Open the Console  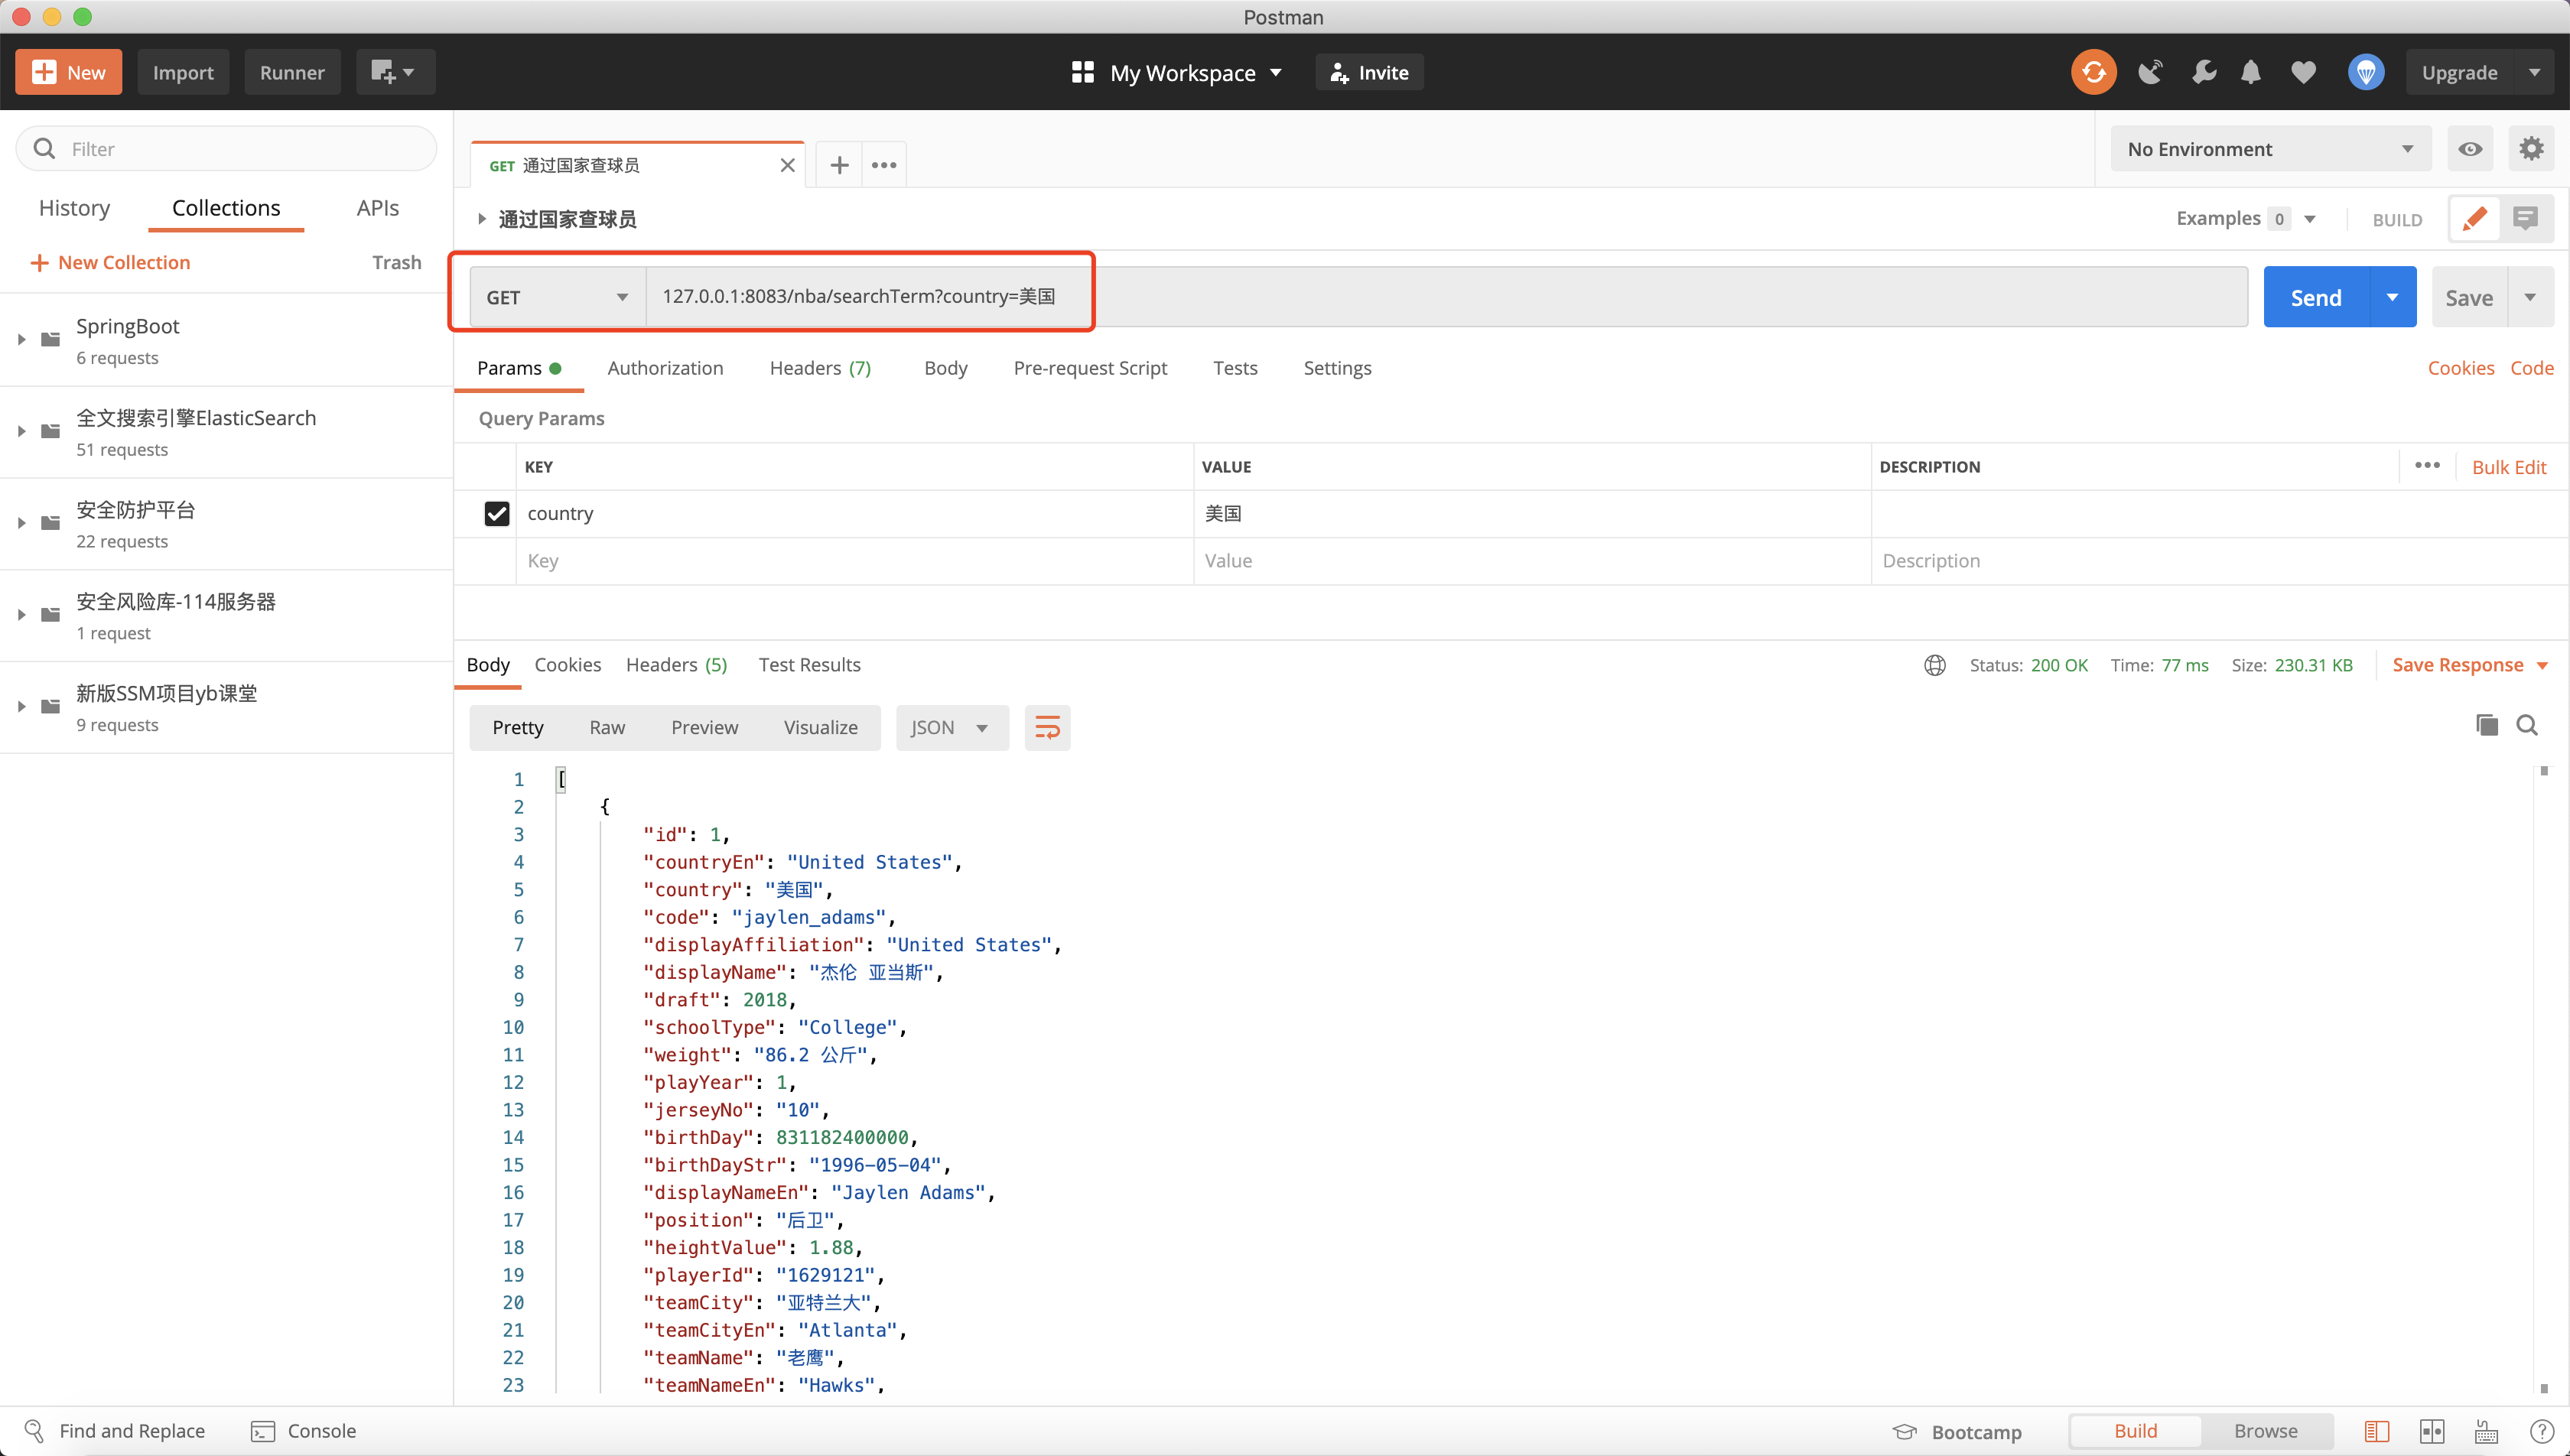click(304, 1431)
